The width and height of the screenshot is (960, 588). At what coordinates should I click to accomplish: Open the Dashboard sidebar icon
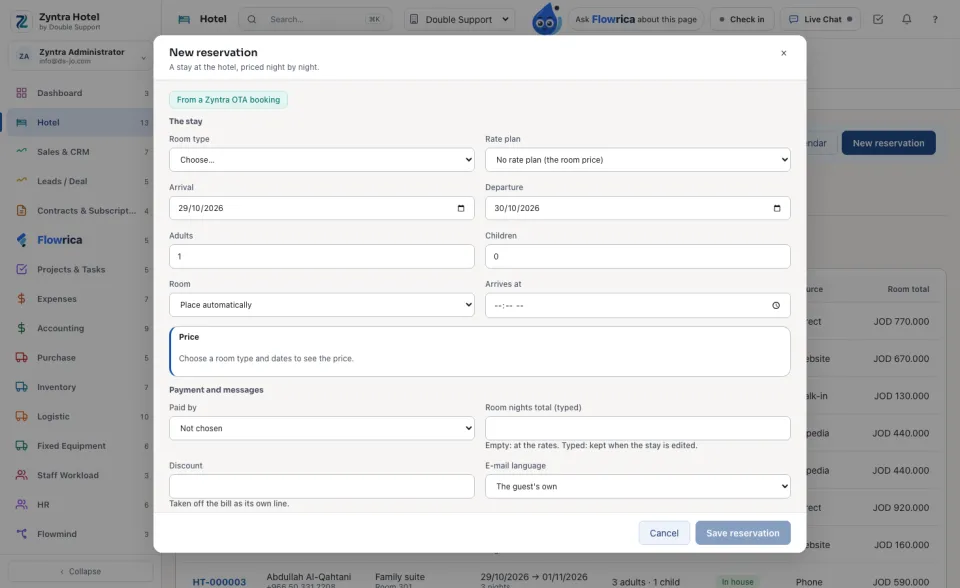pyautogui.click(x=21, y=93)
